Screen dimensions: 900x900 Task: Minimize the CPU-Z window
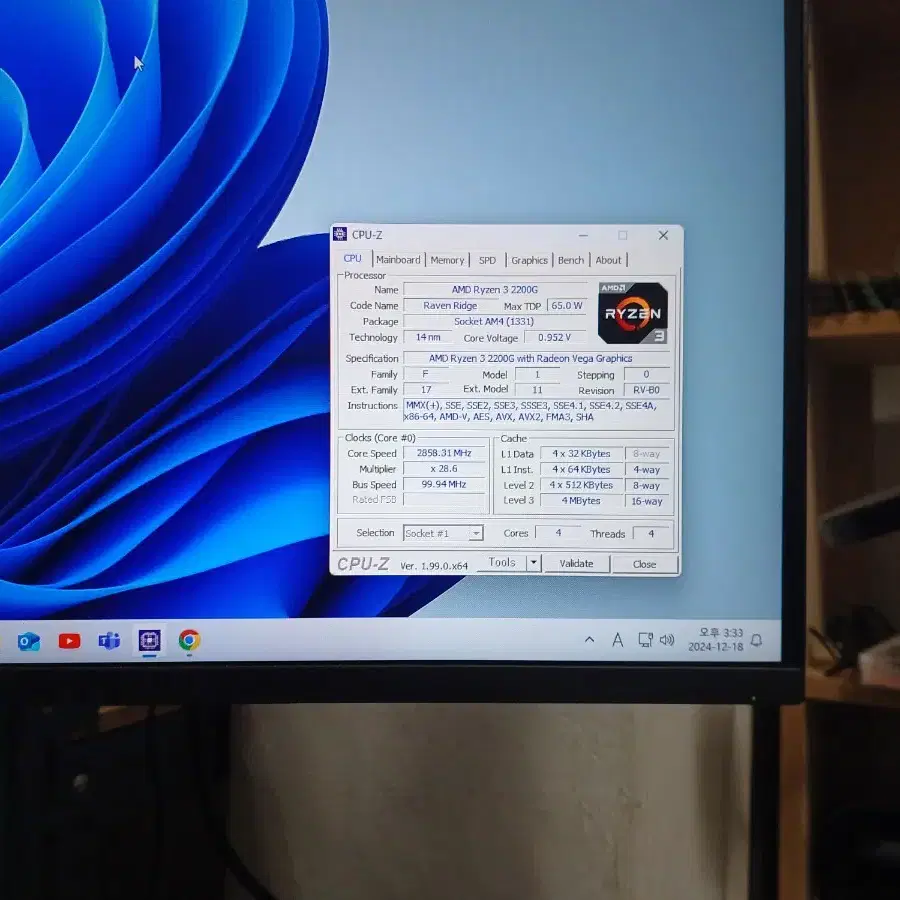(x=583, y=235)
